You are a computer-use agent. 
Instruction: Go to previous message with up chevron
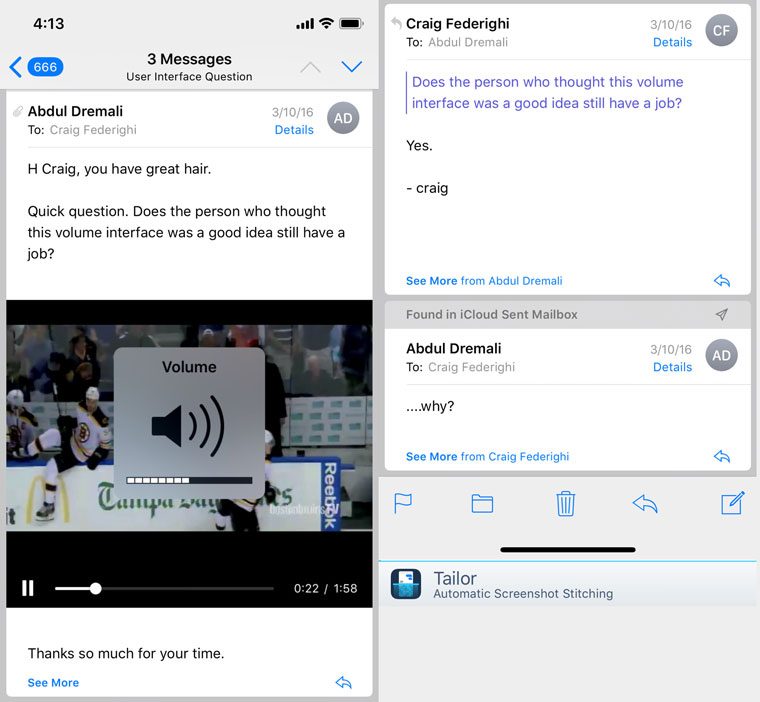[x=310, y=67]
